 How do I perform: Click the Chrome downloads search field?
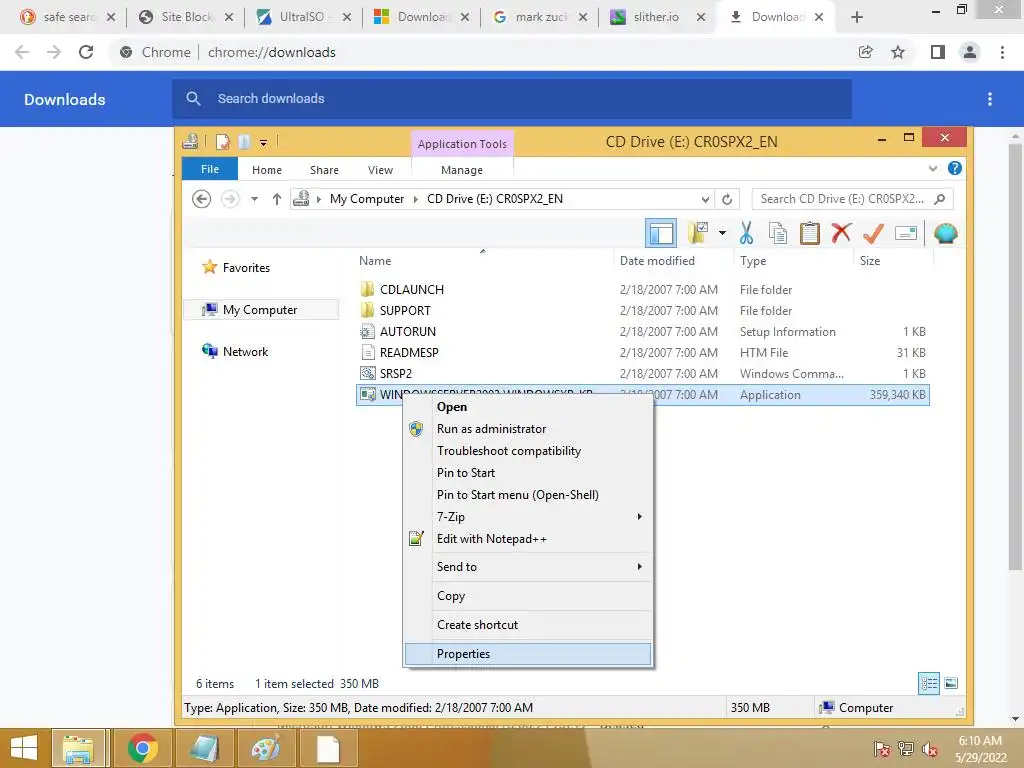point(512,99)
